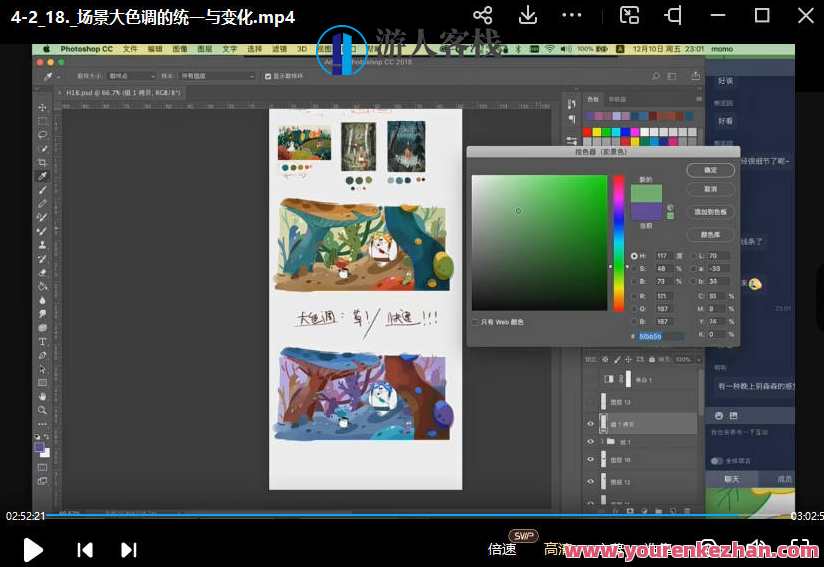
Task: Select the L lightness radio button
Action: (x=694, y=256)
